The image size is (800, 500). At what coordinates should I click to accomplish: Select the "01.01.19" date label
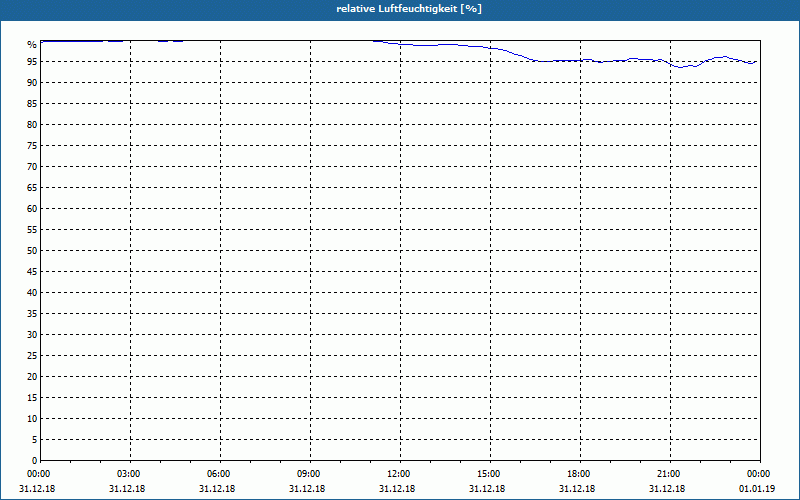pos(757,489)
